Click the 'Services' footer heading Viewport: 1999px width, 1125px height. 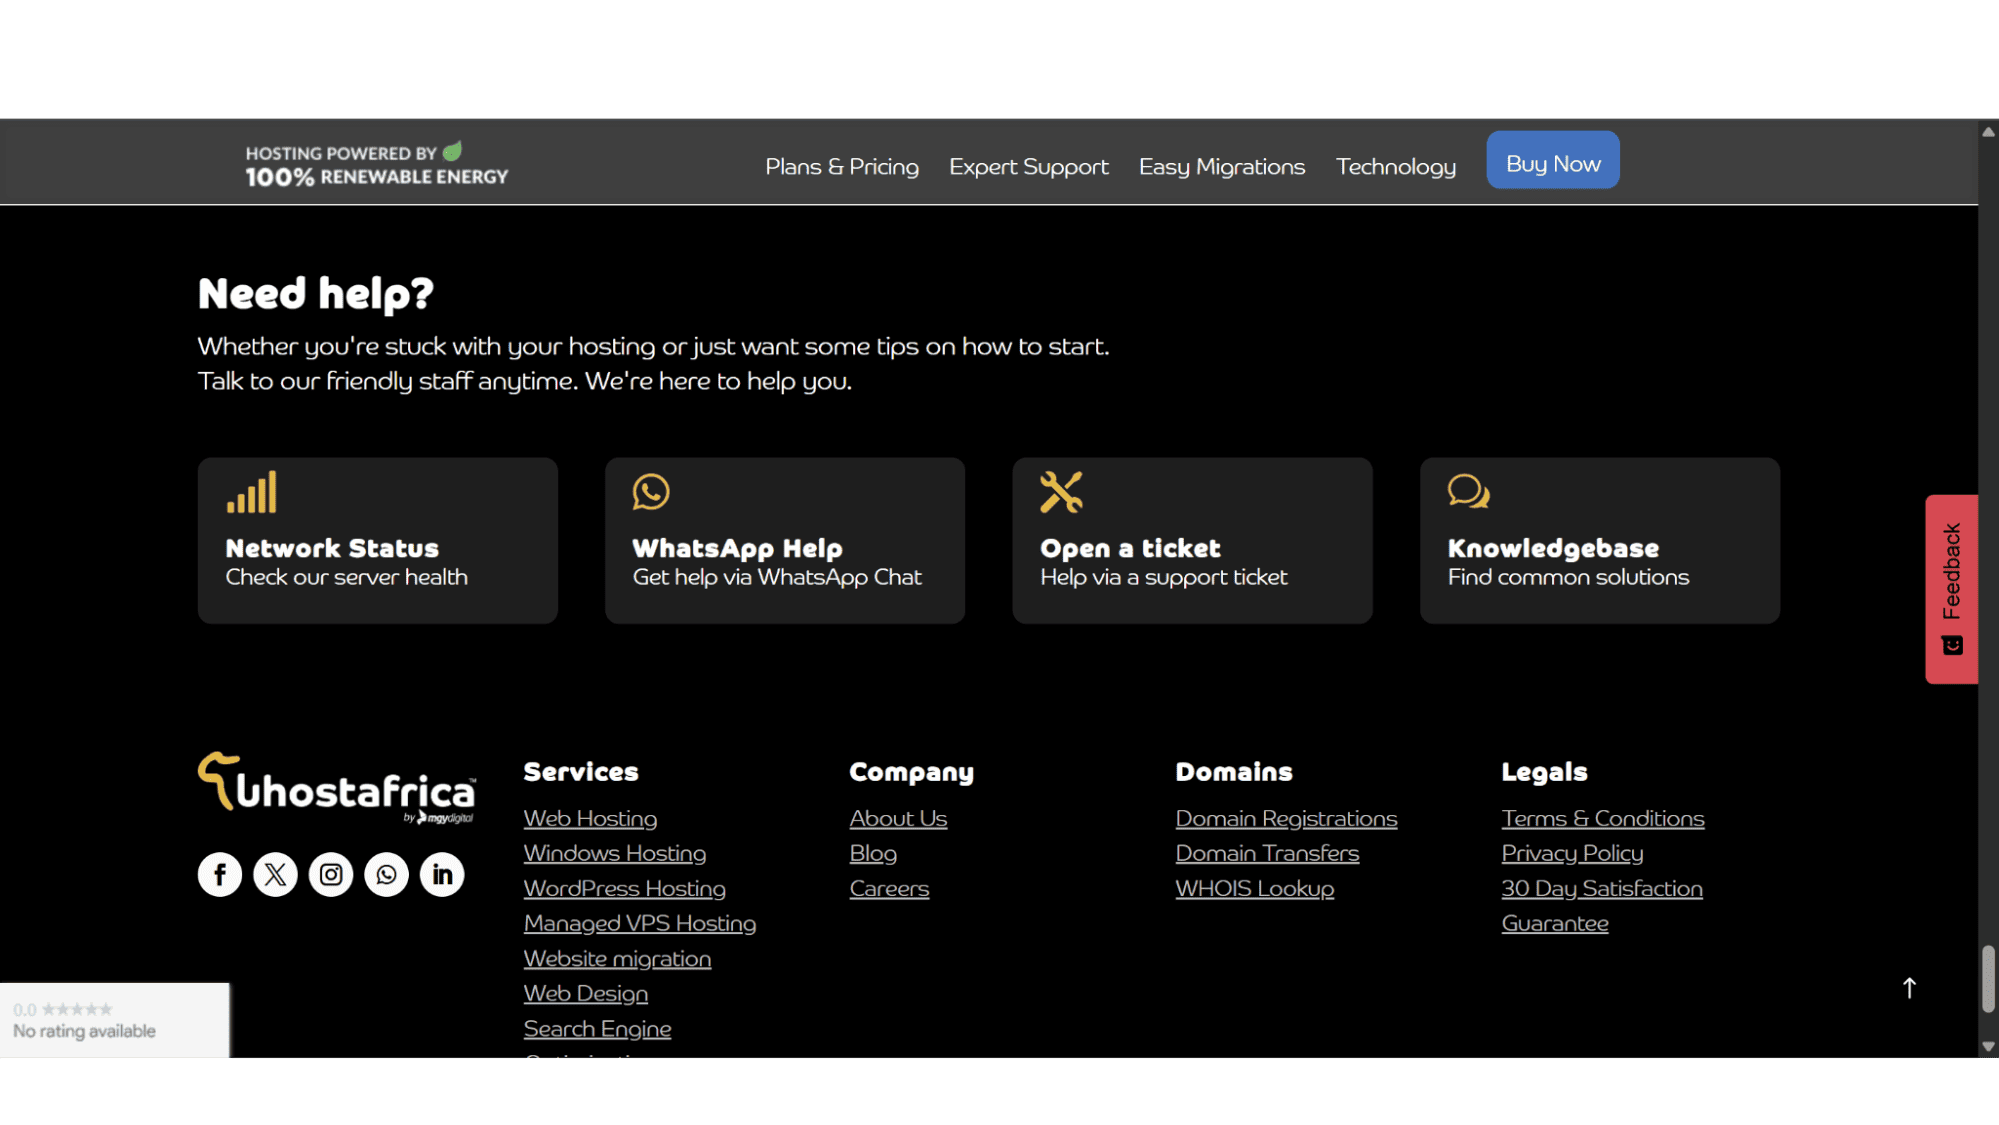[581, 771]
